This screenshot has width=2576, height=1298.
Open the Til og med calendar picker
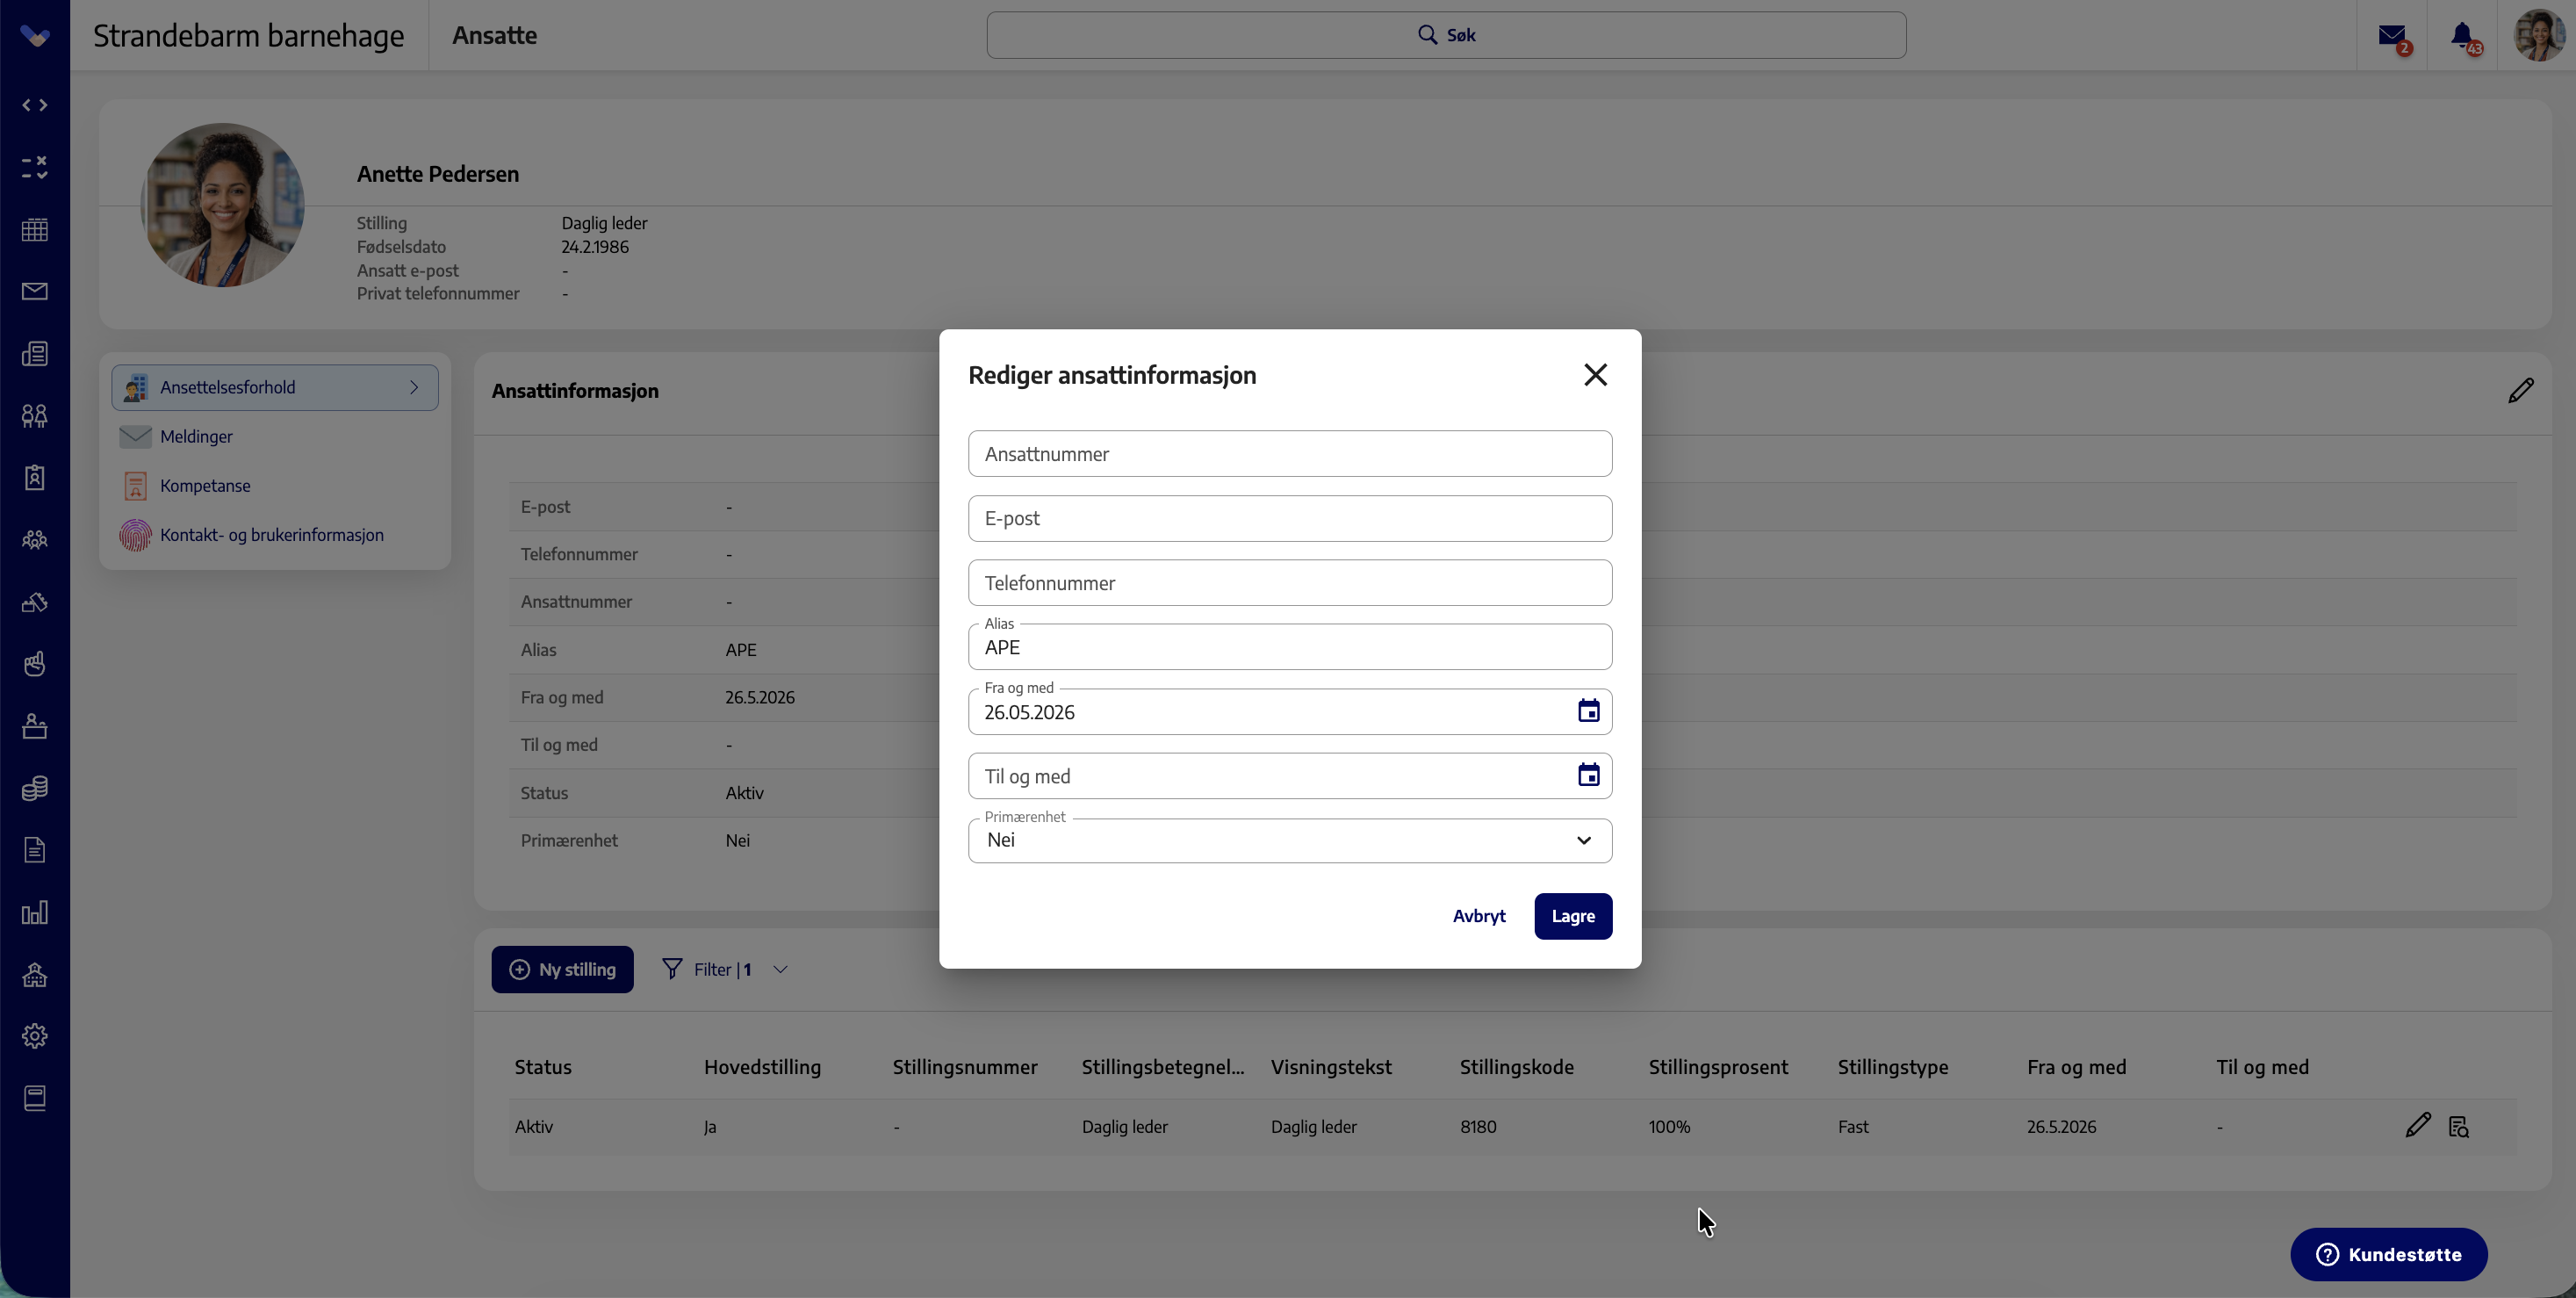coord(1588,775)
